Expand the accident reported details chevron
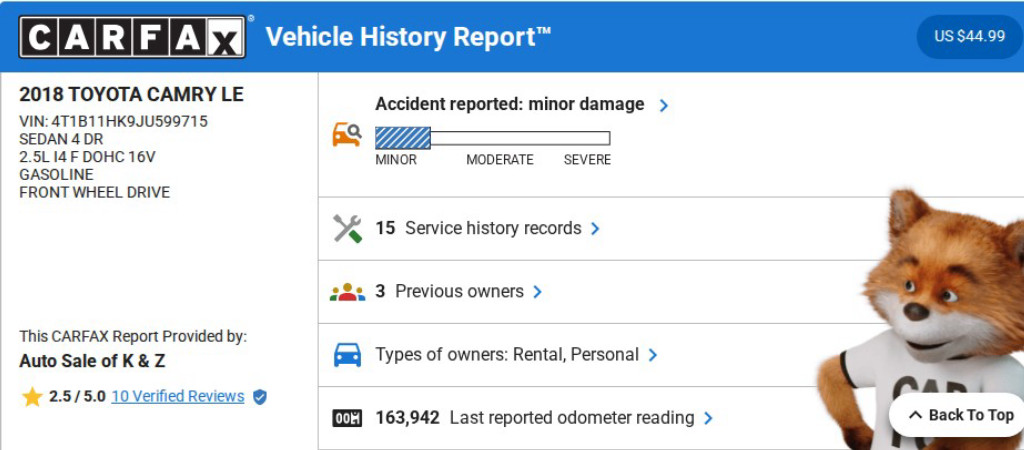 point(664,105)
